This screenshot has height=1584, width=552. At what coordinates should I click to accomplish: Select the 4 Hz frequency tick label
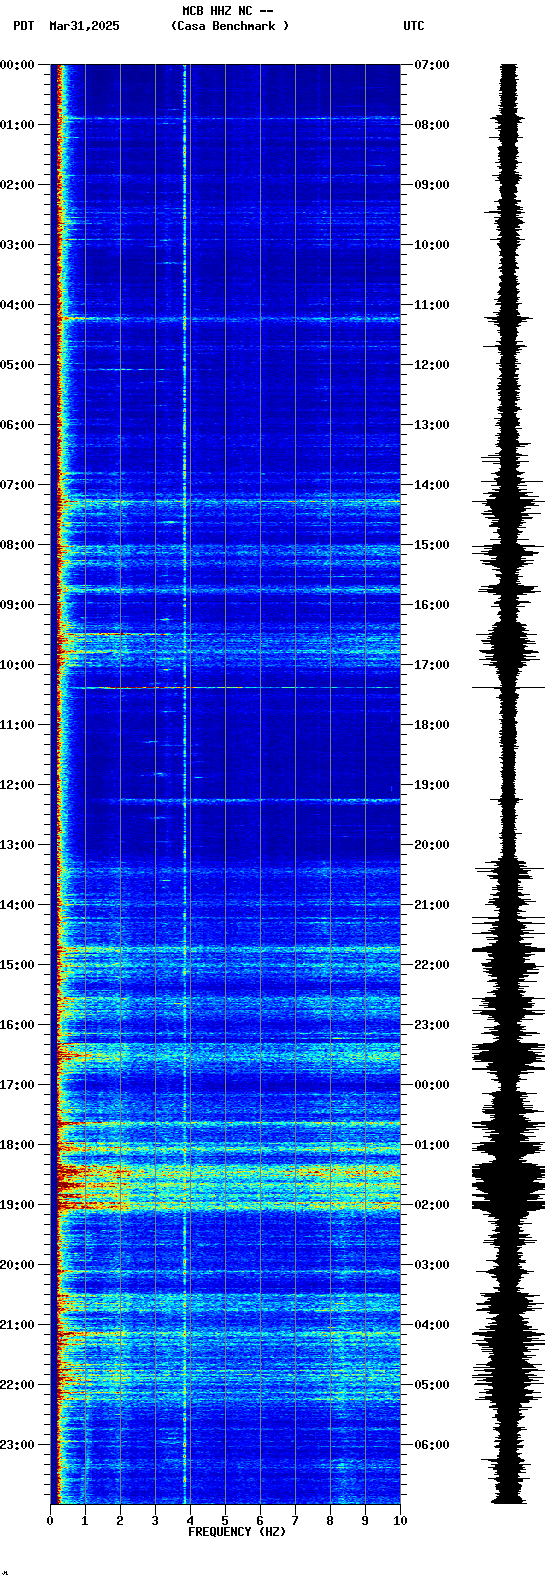coord(190,1521)
